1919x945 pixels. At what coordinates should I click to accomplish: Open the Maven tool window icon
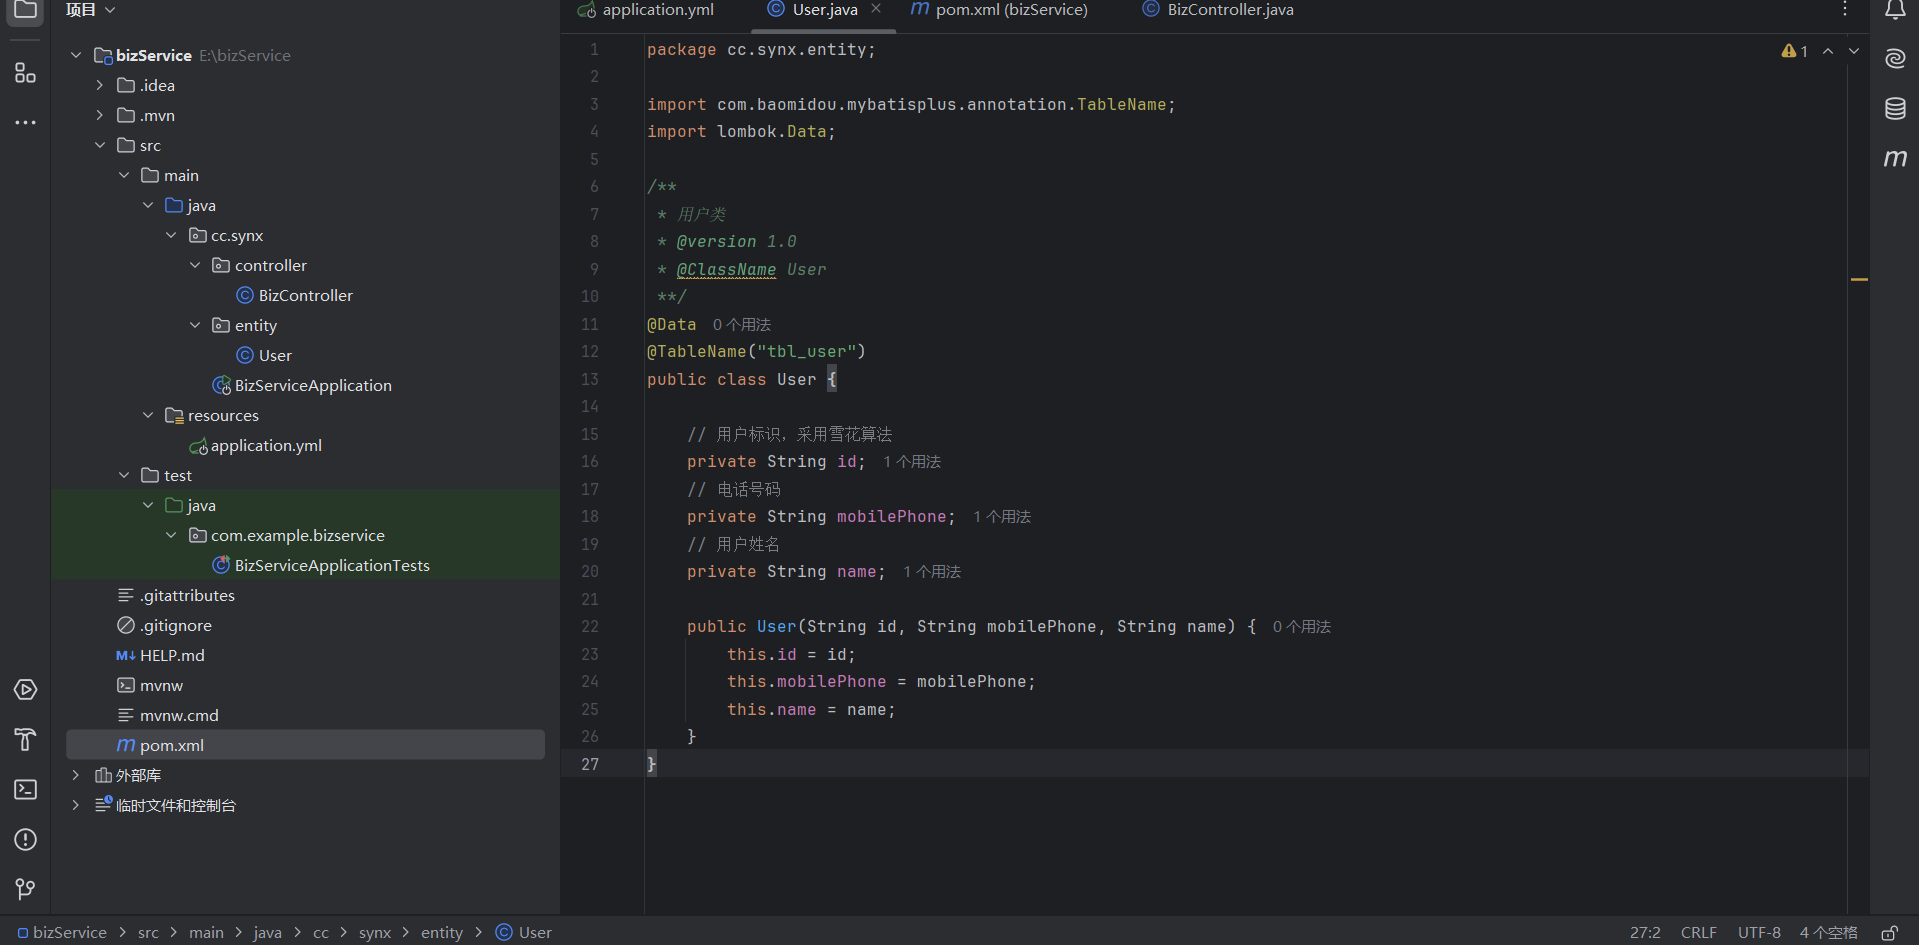1895,158
